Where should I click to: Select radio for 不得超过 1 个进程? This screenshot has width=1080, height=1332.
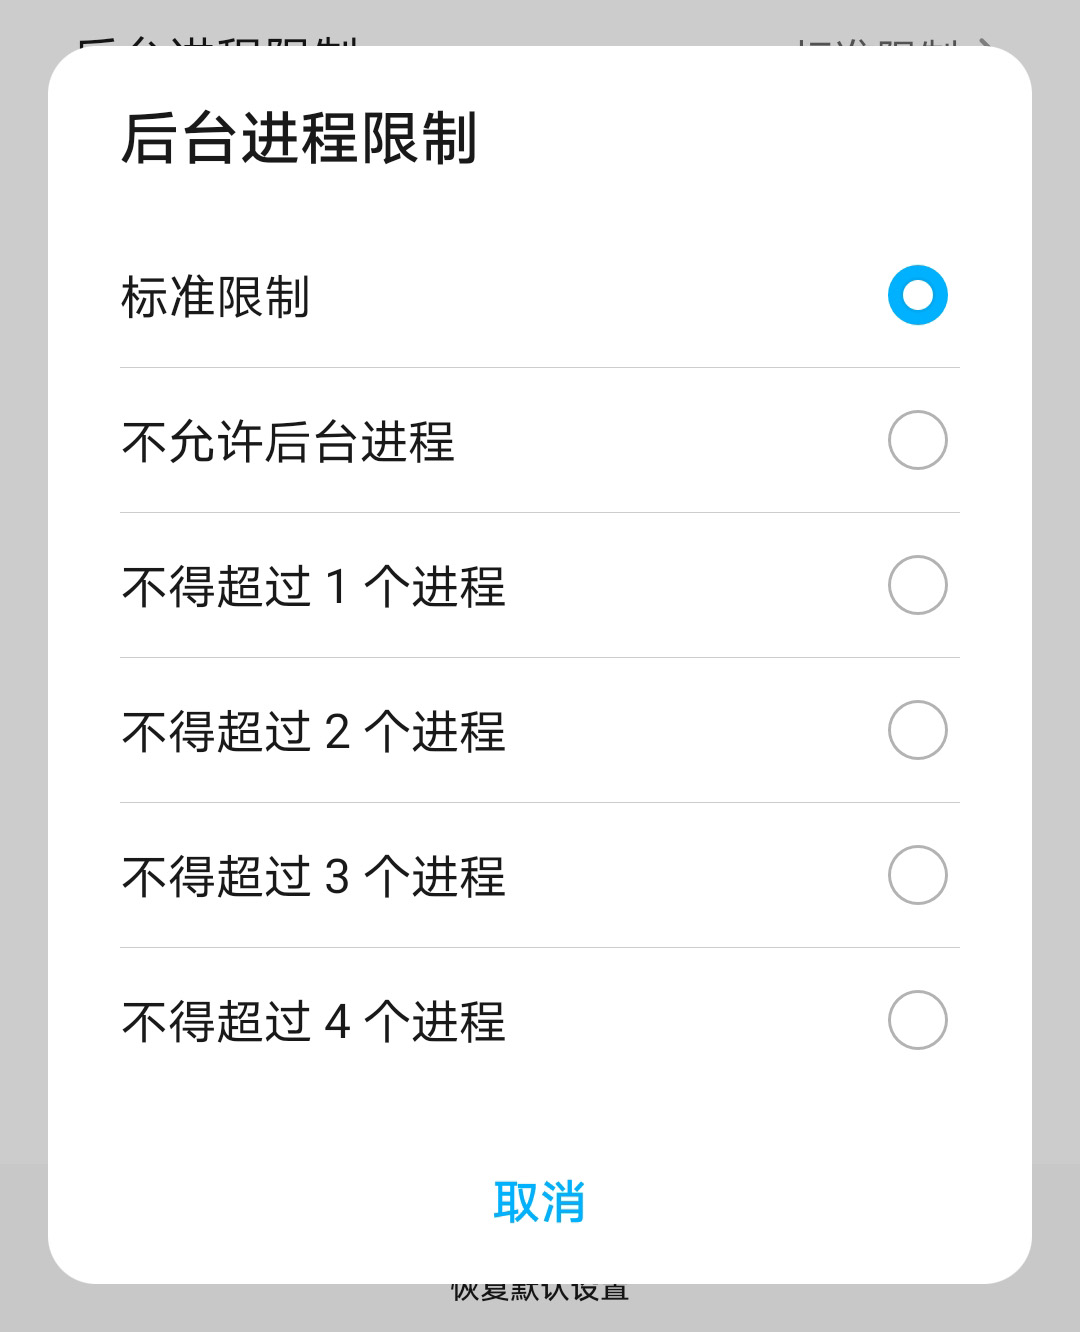(x=917, y=585)
